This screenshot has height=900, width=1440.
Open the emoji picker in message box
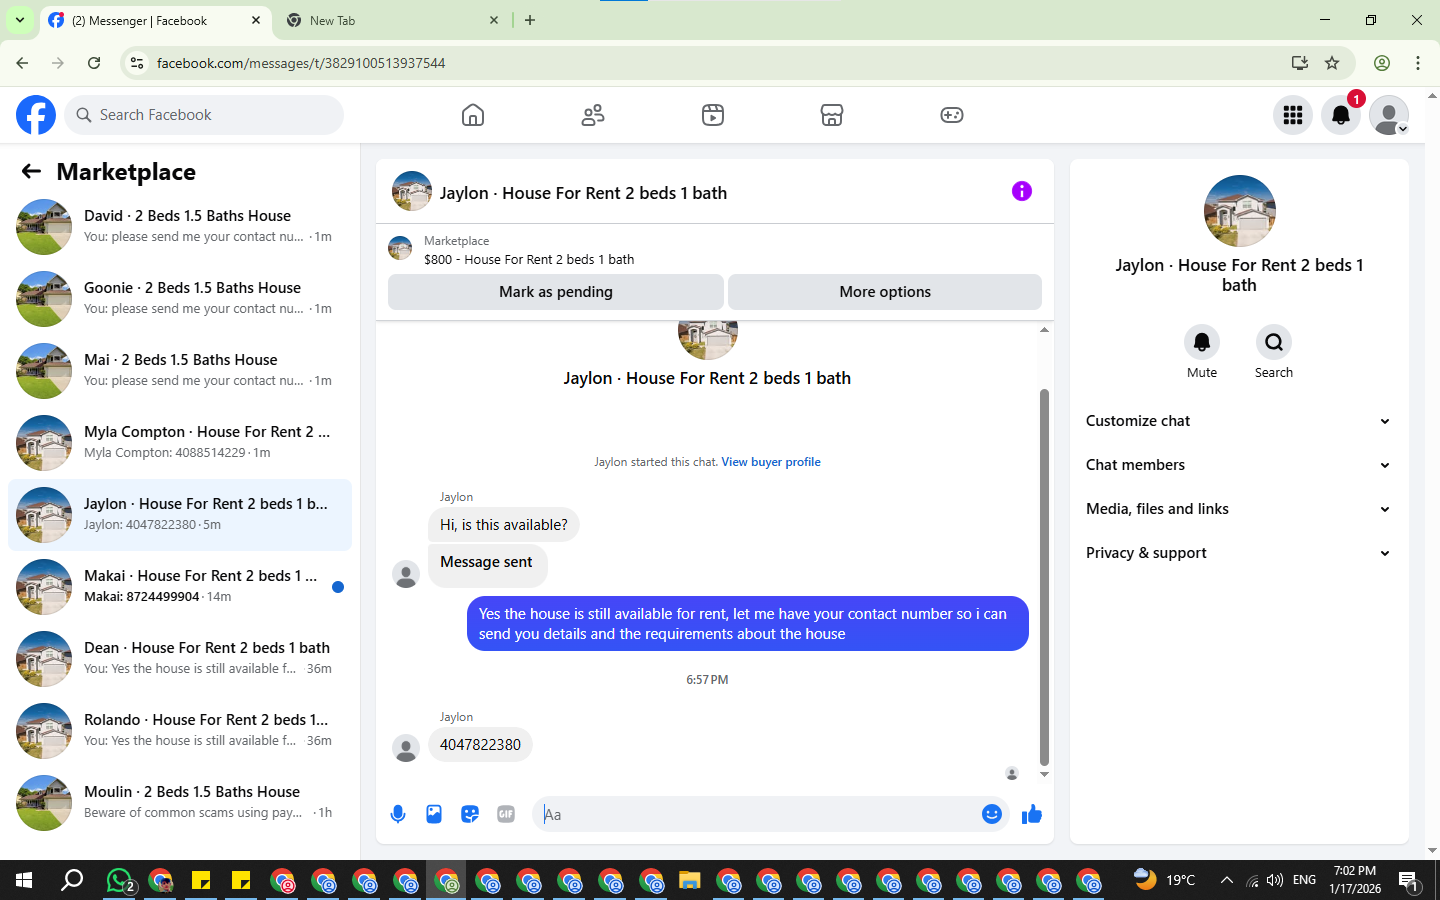tap(992, 814)
